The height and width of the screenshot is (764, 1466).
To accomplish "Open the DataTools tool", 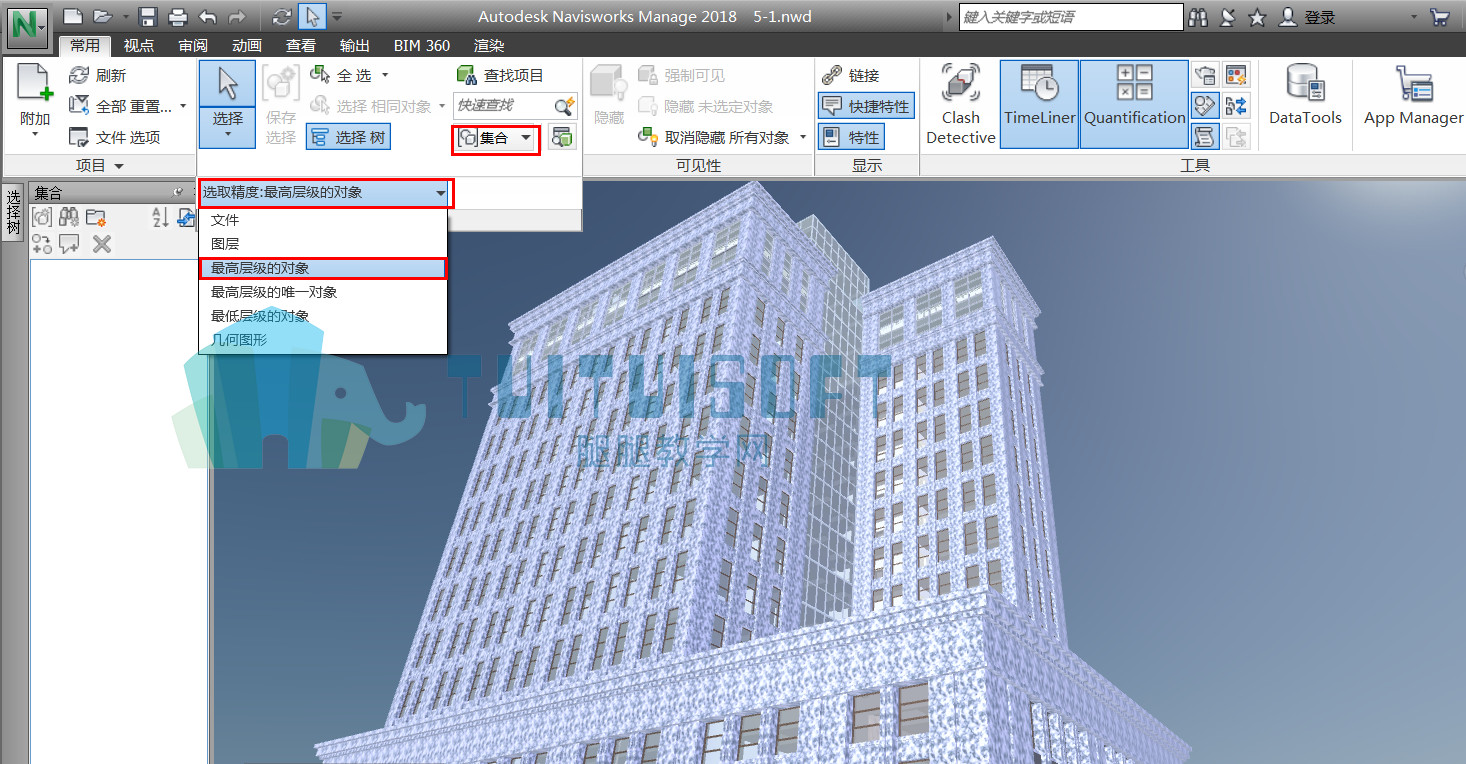I will click(x=1305, y=96).
